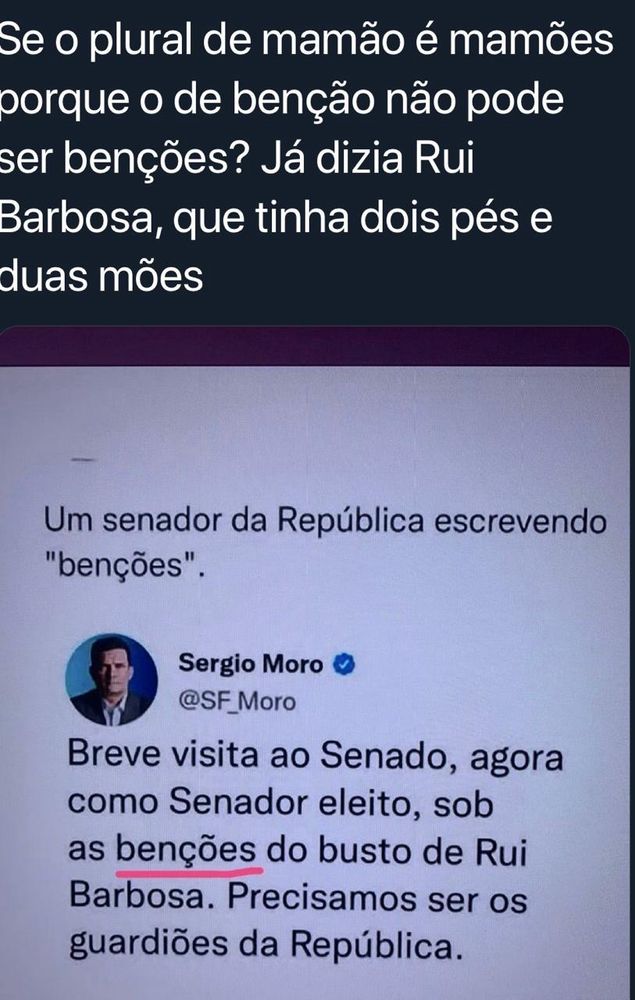Image resolution: width=635 pixels, height=1000 pixels.
Task: Click the small dash above 'Um senador'
Action: (x=84, y=459)
